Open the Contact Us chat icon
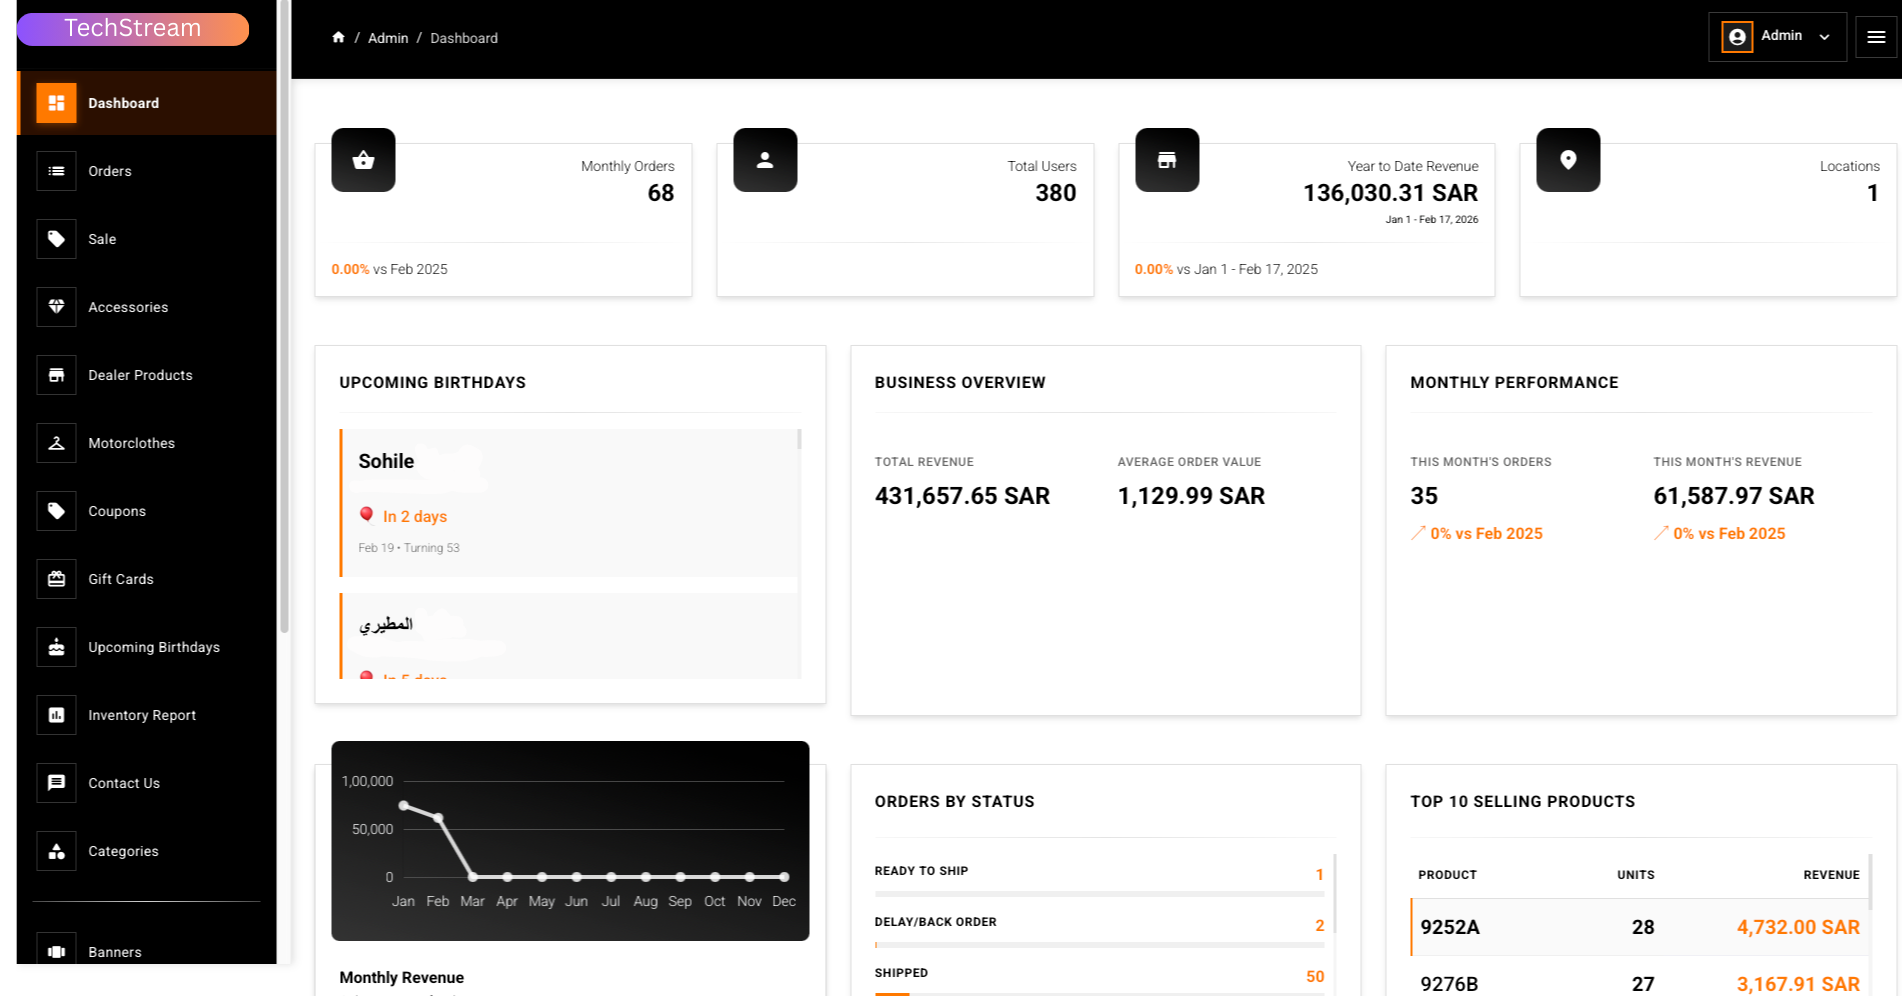 click(x=56, y=783)
